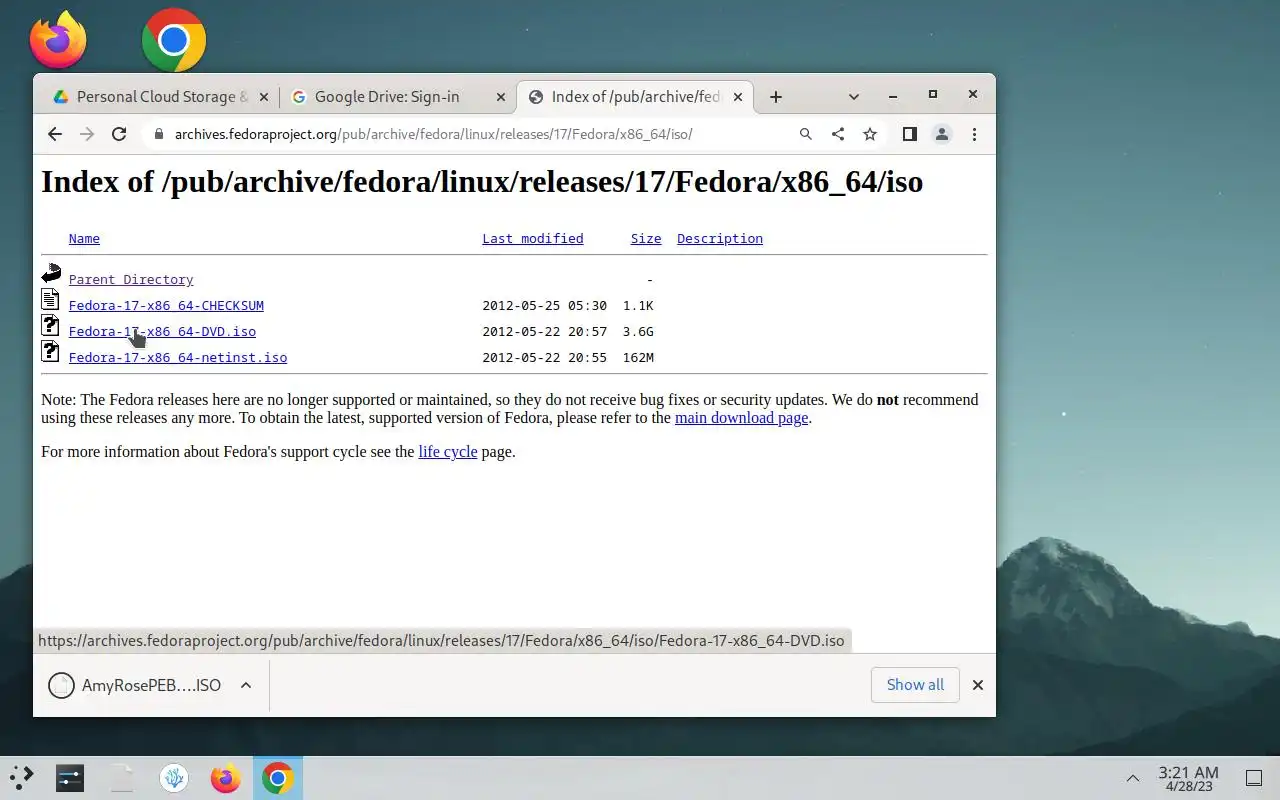
Task: Open the Parent Directory link
Action: [x=131, y=280]
